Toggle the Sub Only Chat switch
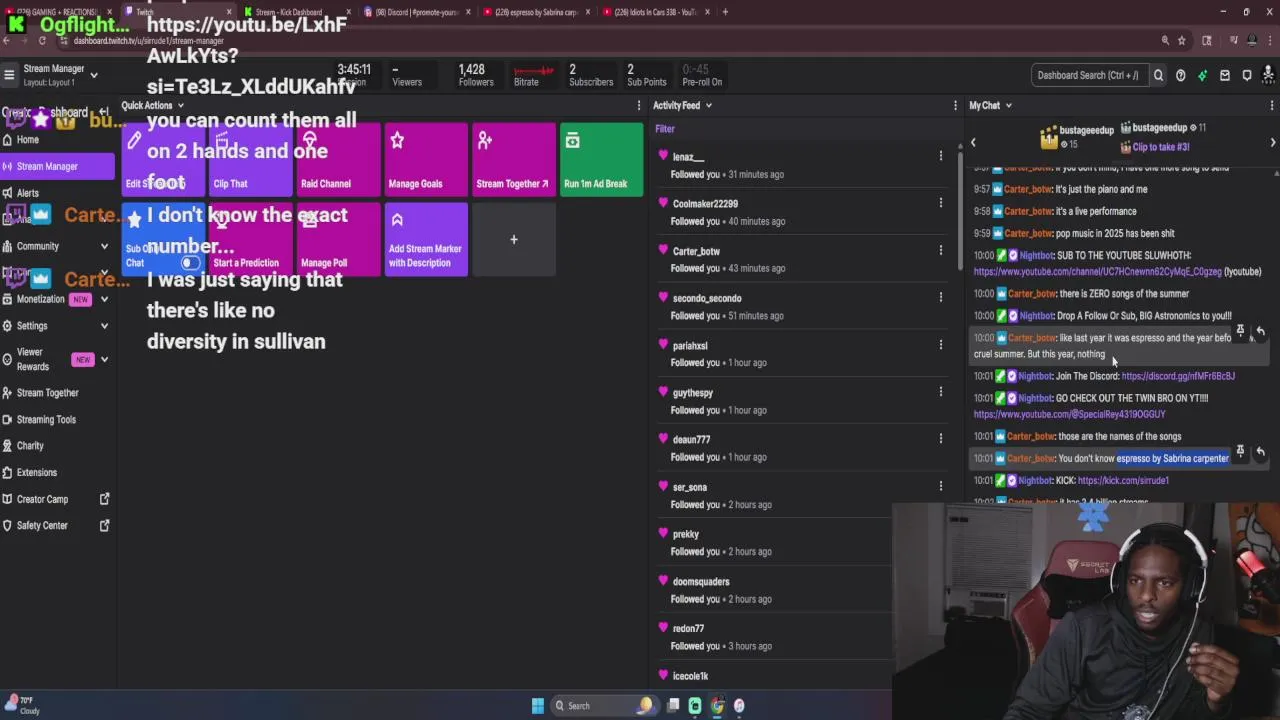Screen dimensions: 1280x720 (190, 263)
